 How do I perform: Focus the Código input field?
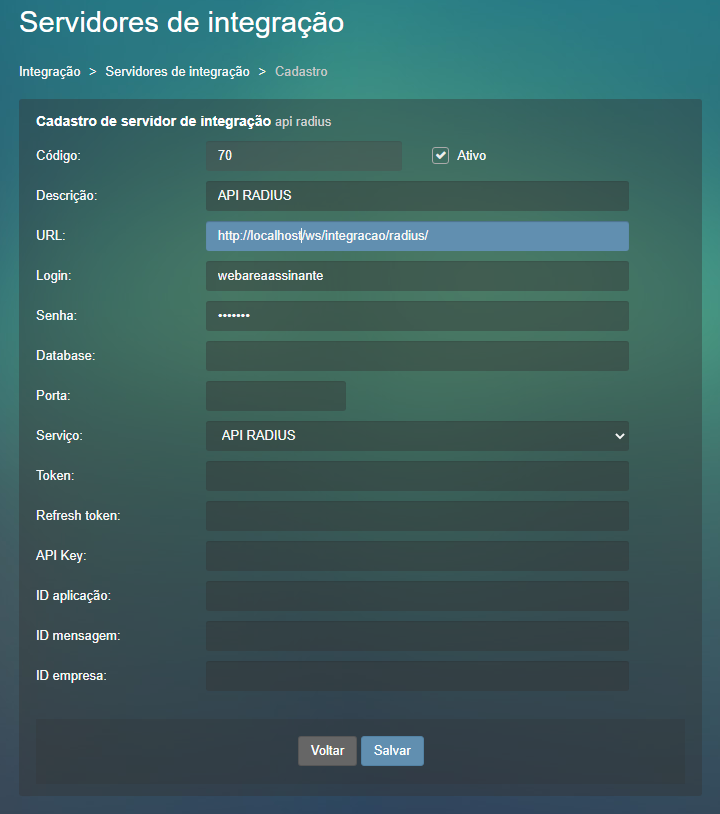click(x=303, y=156)
